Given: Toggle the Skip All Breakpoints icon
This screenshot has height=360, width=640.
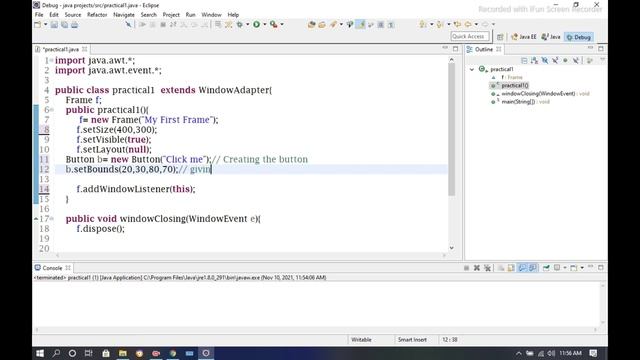Looking at the screenshot, I should pyautogui.click(x=129, y=25).
